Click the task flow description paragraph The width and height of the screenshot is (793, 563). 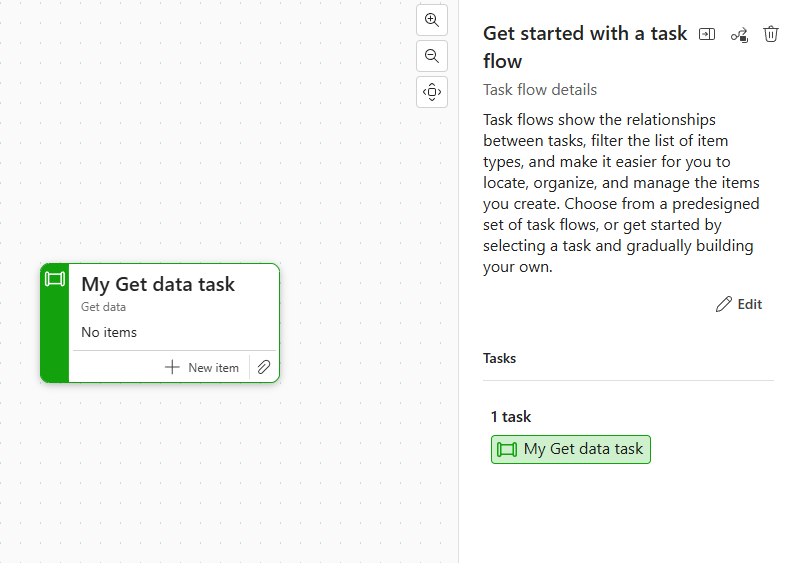pyautogui.click(x=621, y=193)
